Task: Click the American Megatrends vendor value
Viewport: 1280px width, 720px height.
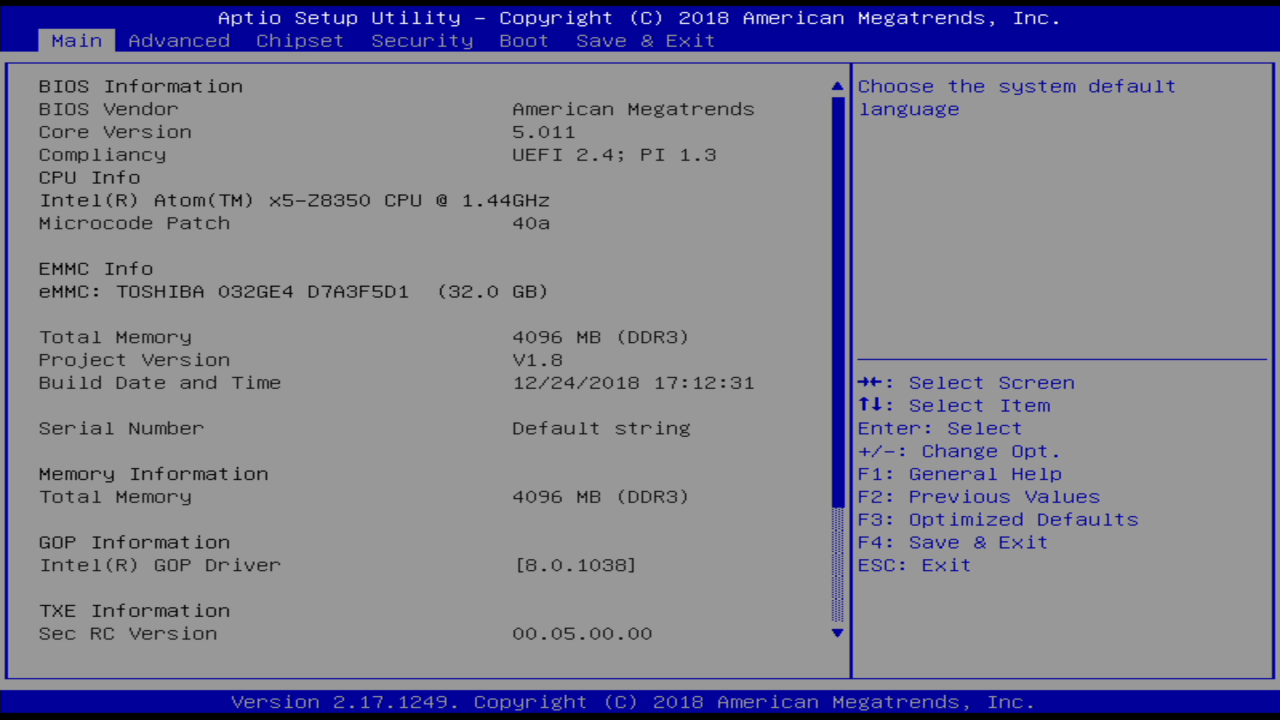Action: (633, 109)
